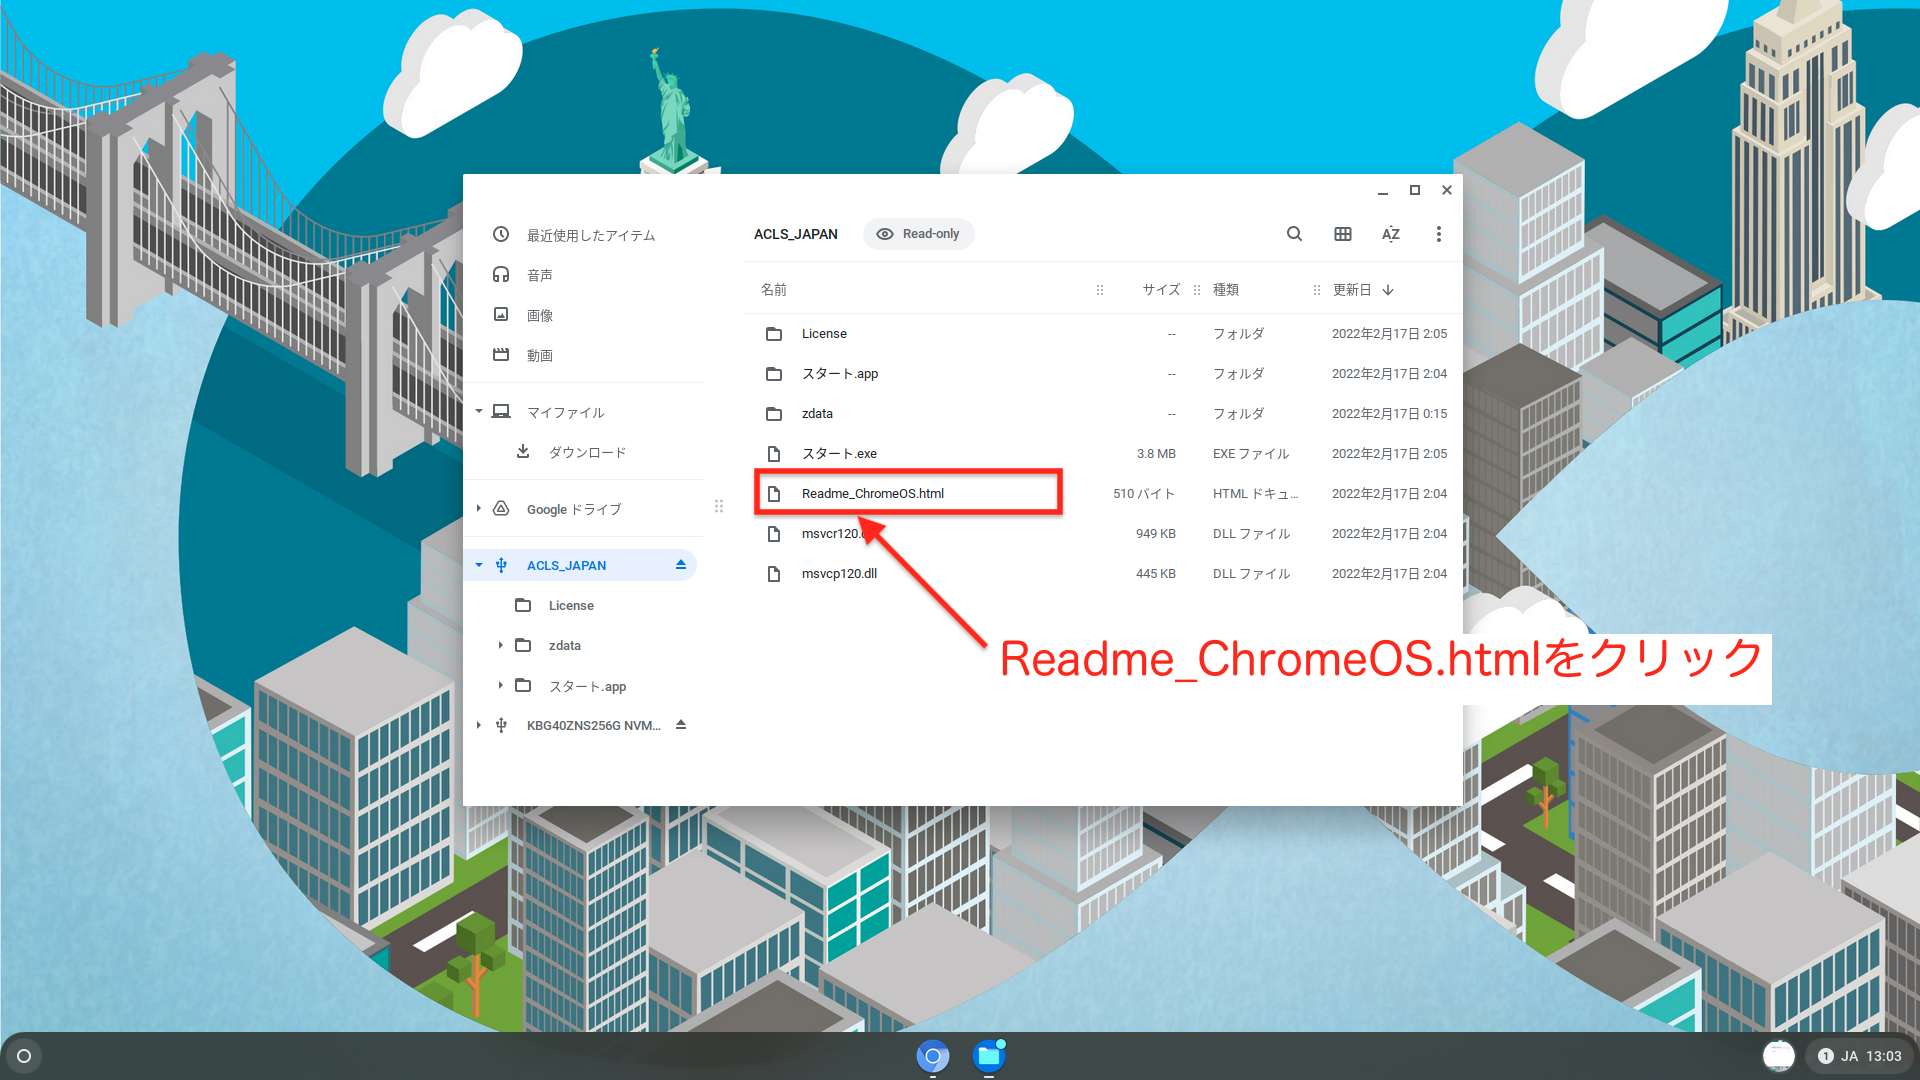The width and height of the screenshot is (1920, 1080).
Task: Expand the zdata sidebar folder arrow
Action: [500, 645]
